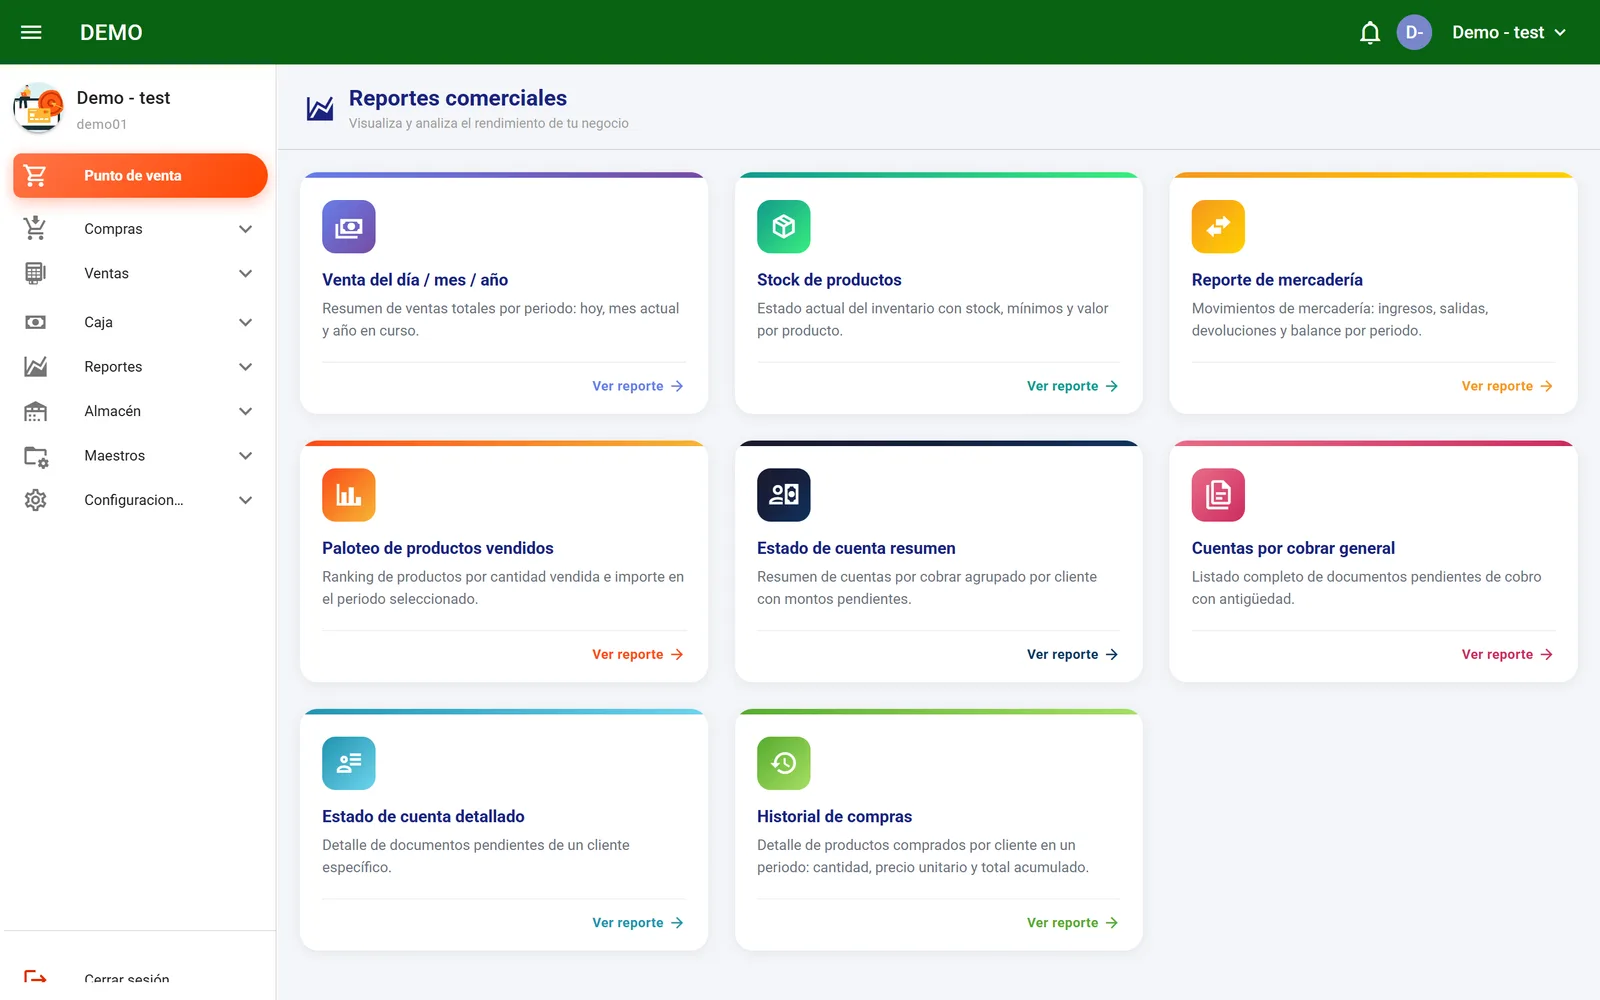Click the Estado de cuenta detallado icon
This screenshot has height=1000, width=1600.
[x=349, y=763]
